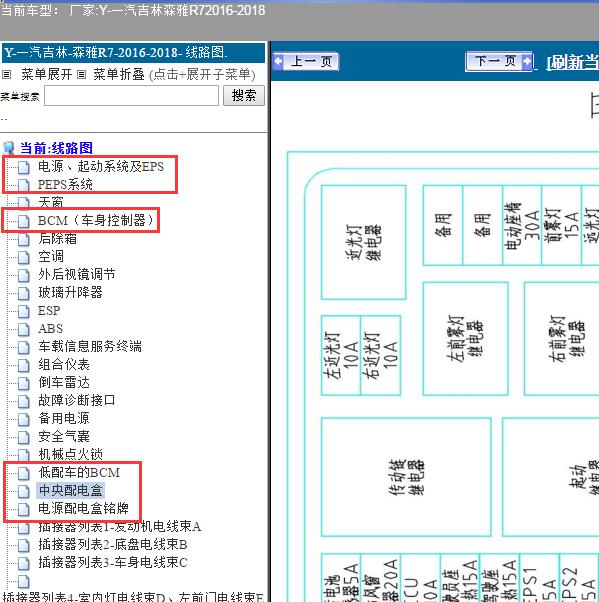Viewport: 599px width, 602px height.
Task: Select 当前:线路图 root label
Action: coord(56,148)
